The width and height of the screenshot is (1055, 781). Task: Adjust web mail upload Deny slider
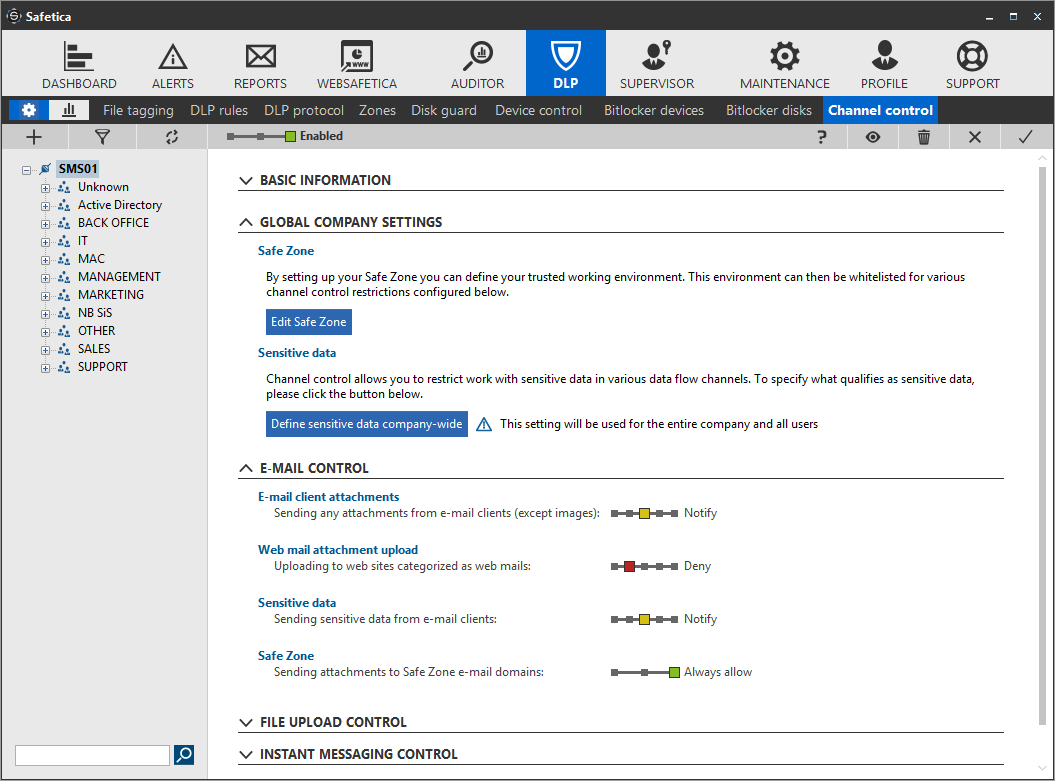click(645, 567)
